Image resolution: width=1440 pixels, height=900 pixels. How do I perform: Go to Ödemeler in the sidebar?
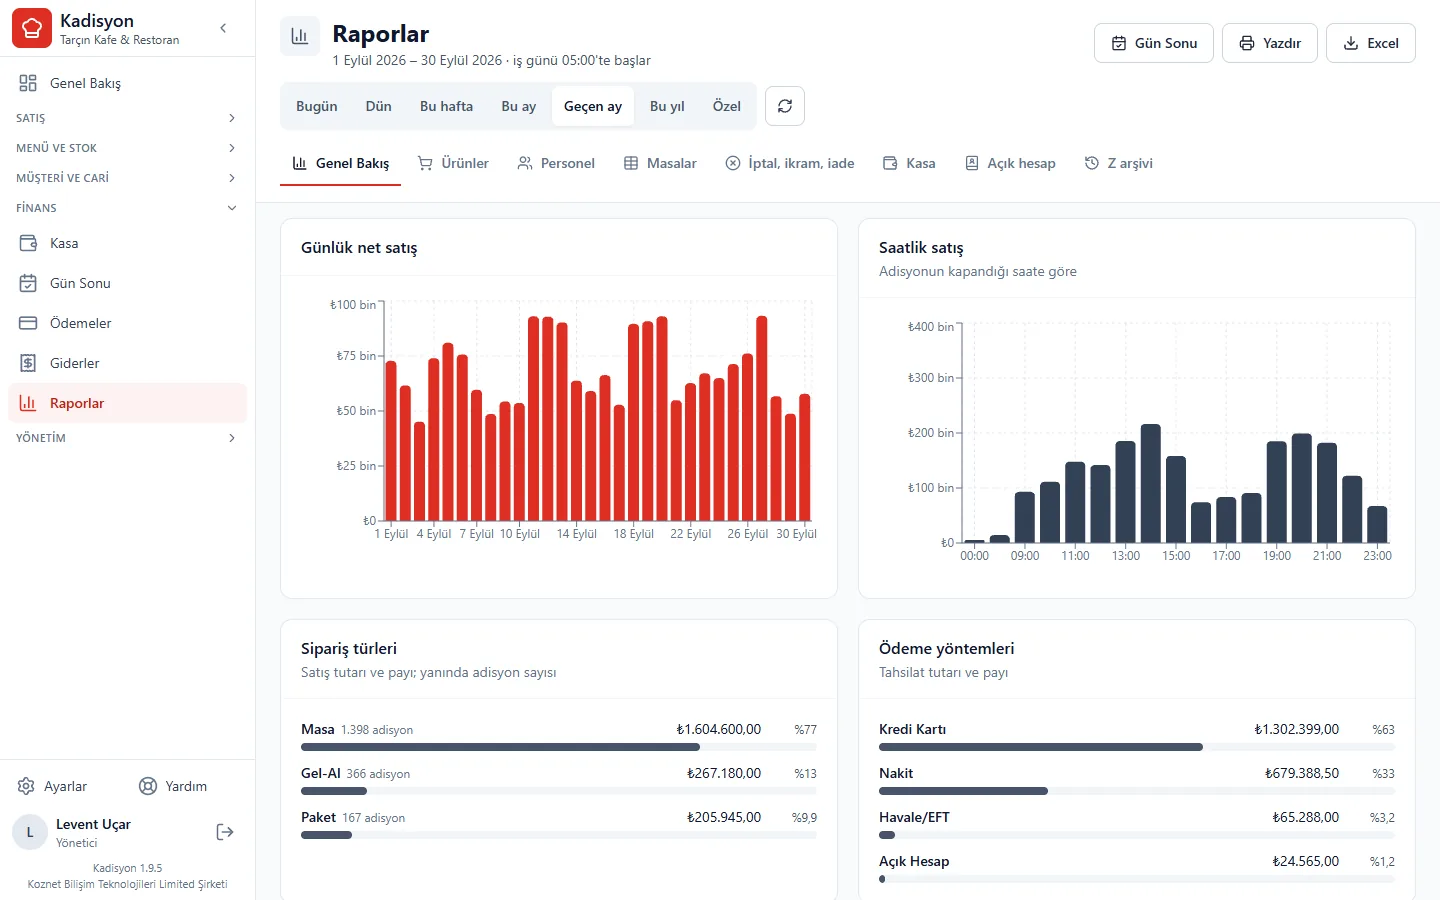pyautogui.click(x=127, y=323)
